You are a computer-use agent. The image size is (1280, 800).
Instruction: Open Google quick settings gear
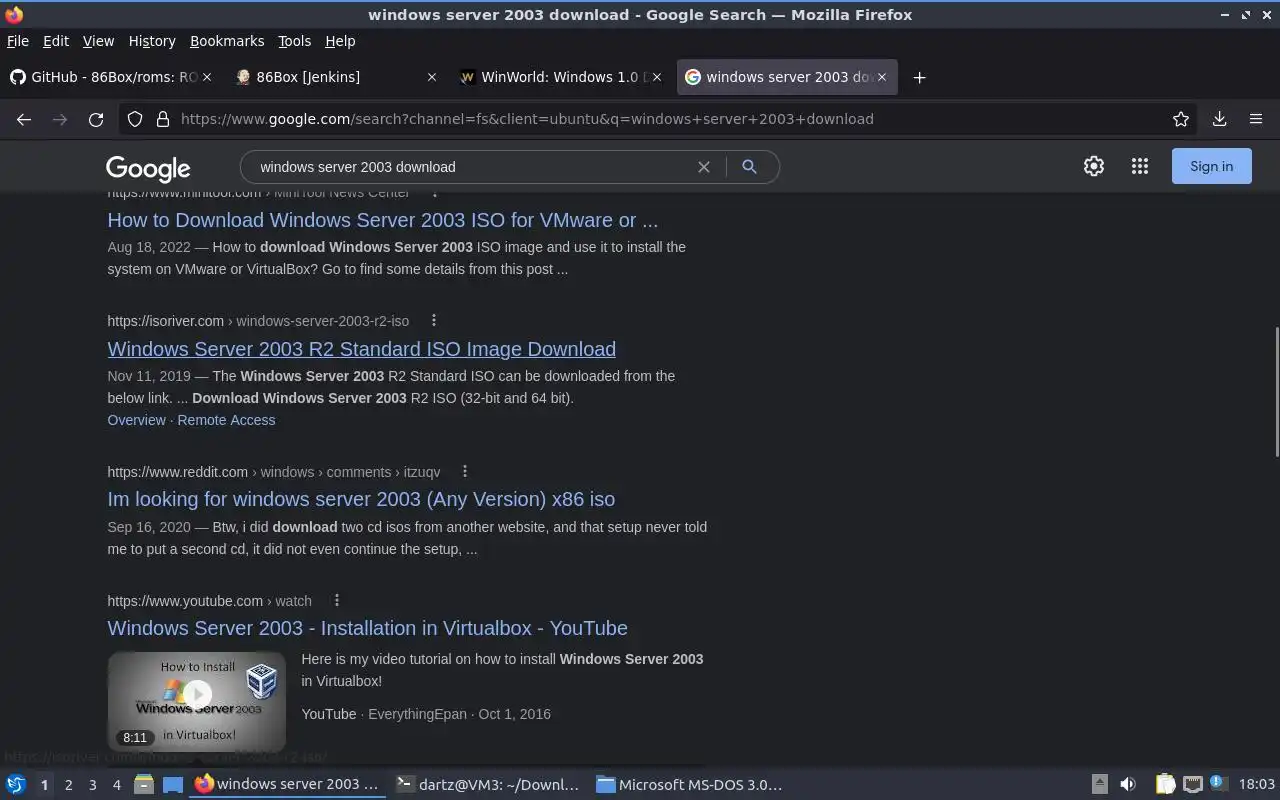coord(1094,167)
